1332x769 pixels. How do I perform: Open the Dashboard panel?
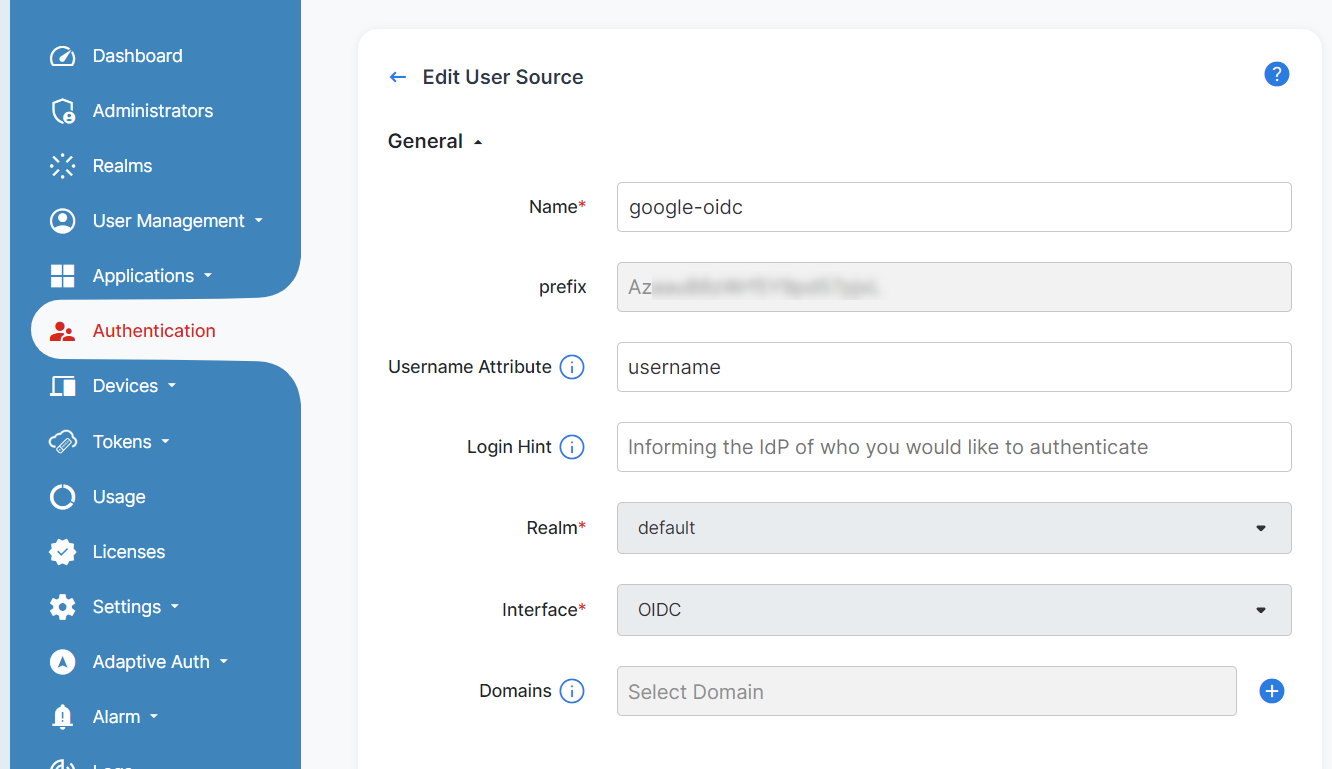pos(62,56)
